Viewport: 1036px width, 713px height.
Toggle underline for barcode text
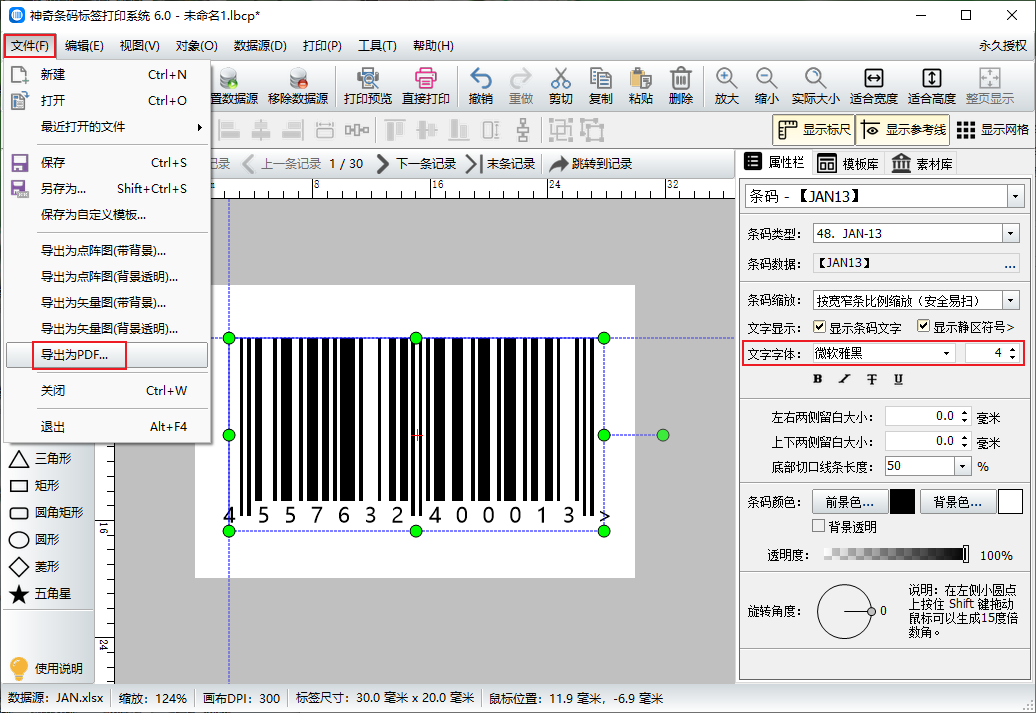898,379
